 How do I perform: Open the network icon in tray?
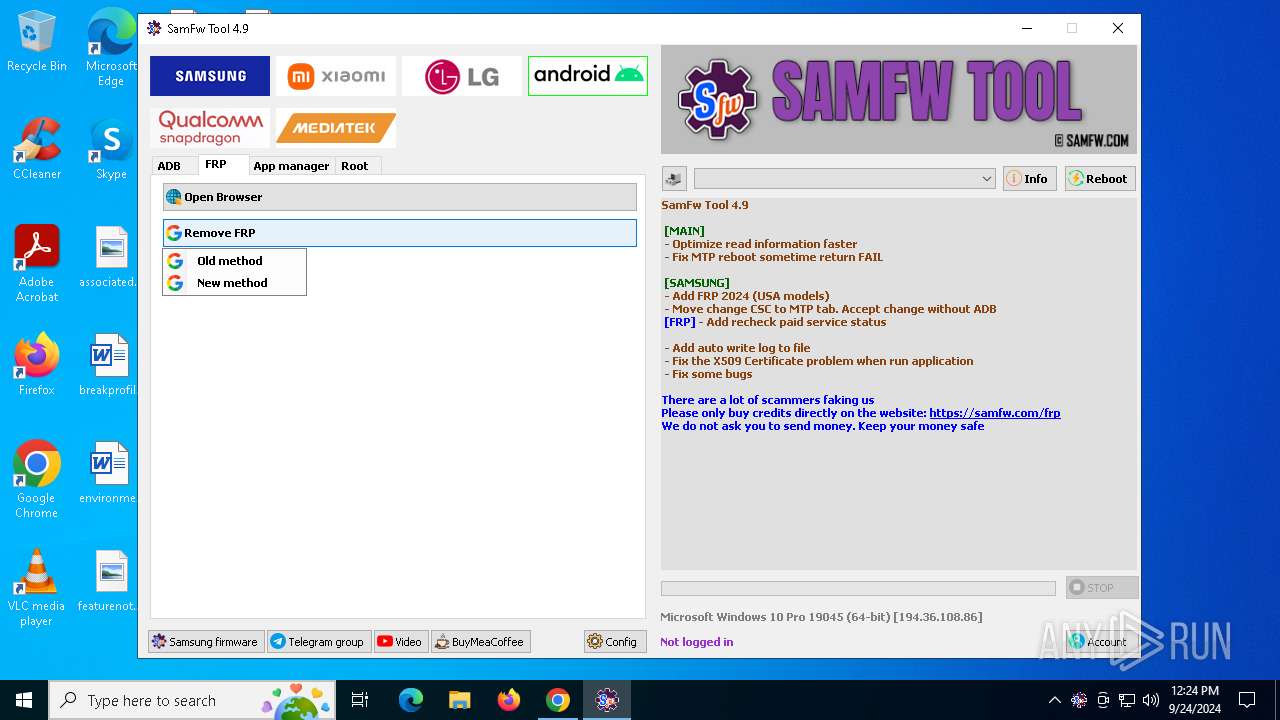[1127, 700]
